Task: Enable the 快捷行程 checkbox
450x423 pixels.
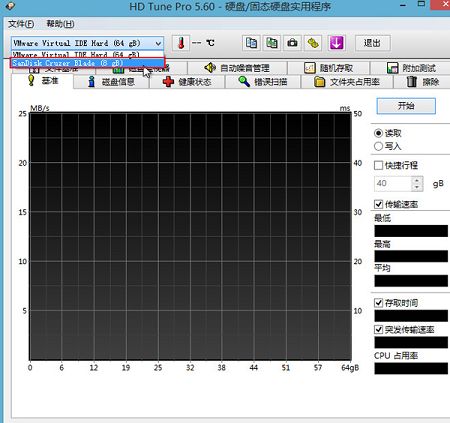Action: point(378,165)
